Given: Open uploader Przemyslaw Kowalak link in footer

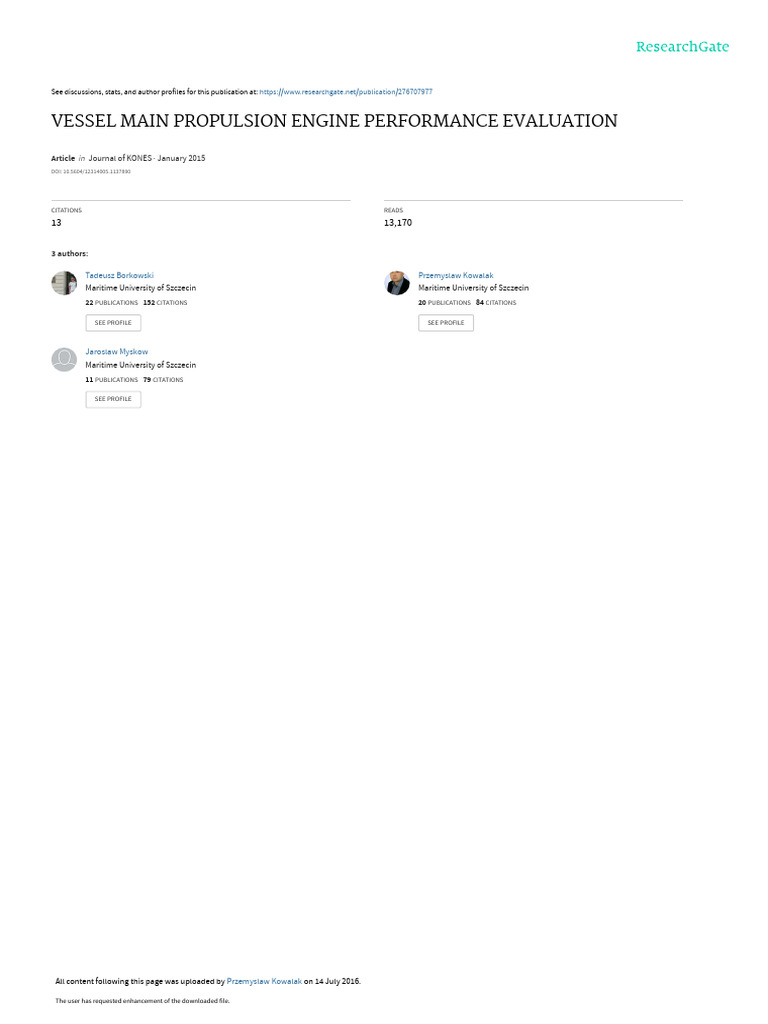Looking at the screenshot, I should click(264, 981).
